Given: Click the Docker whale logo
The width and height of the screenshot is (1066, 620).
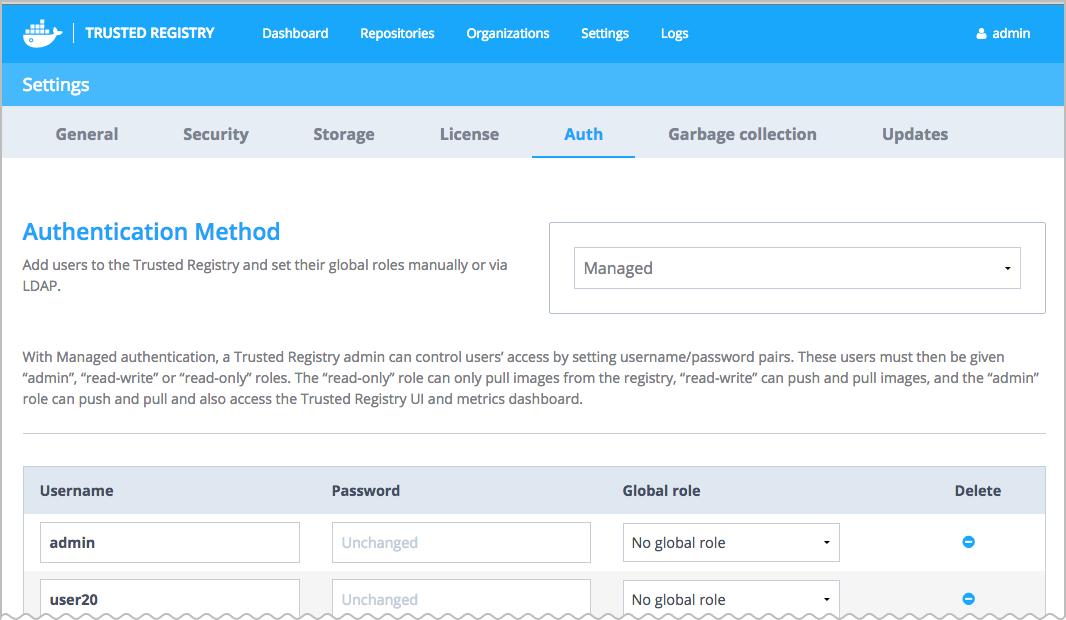Looking at the screenshot, I should pyautogui.click(x=42, y=33).
